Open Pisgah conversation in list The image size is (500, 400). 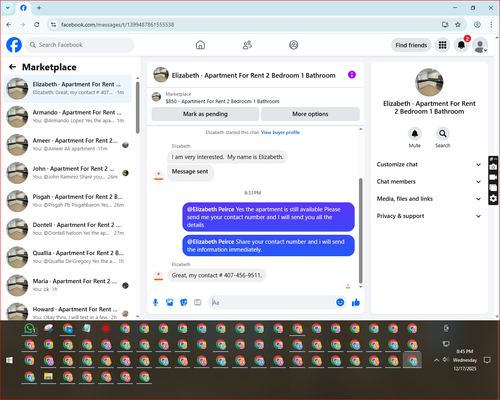coord(68,201)
